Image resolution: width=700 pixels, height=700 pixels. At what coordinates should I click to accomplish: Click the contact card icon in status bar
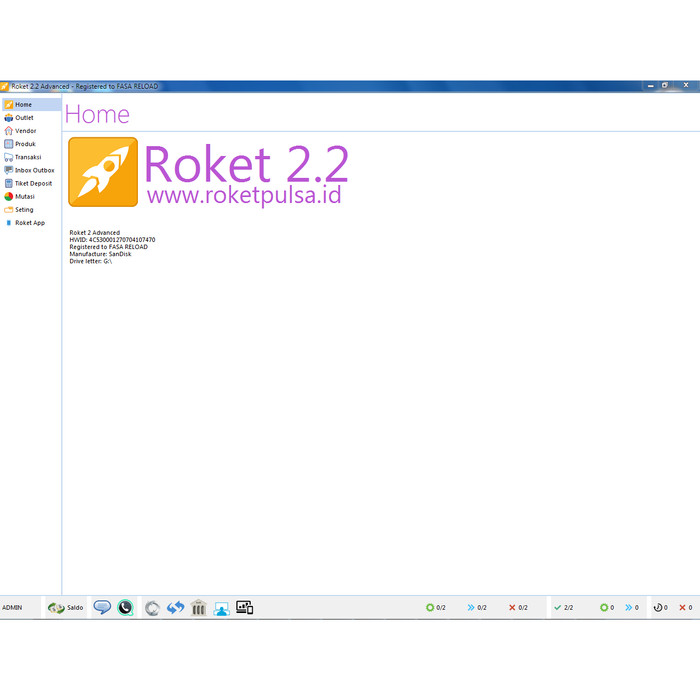[x=221, y=608]
